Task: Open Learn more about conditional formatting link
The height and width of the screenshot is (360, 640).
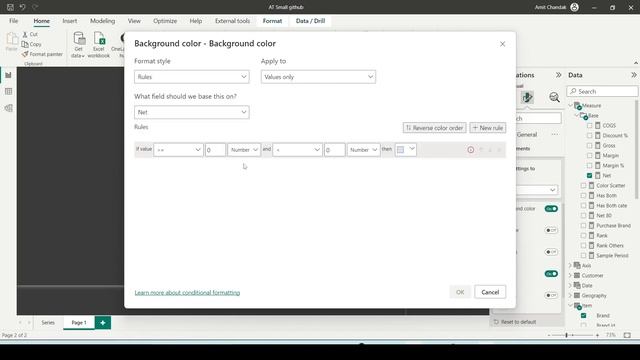Action: tap(187, 293)
